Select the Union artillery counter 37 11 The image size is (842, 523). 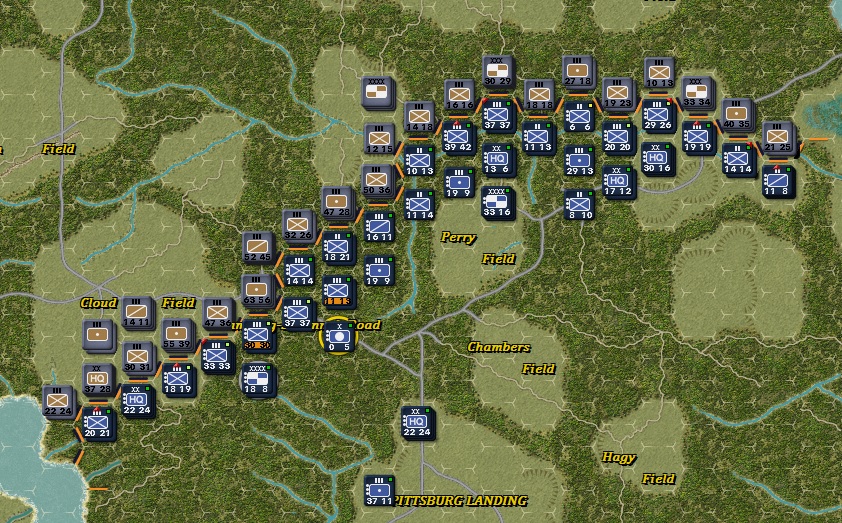click(x=379, y=491)
